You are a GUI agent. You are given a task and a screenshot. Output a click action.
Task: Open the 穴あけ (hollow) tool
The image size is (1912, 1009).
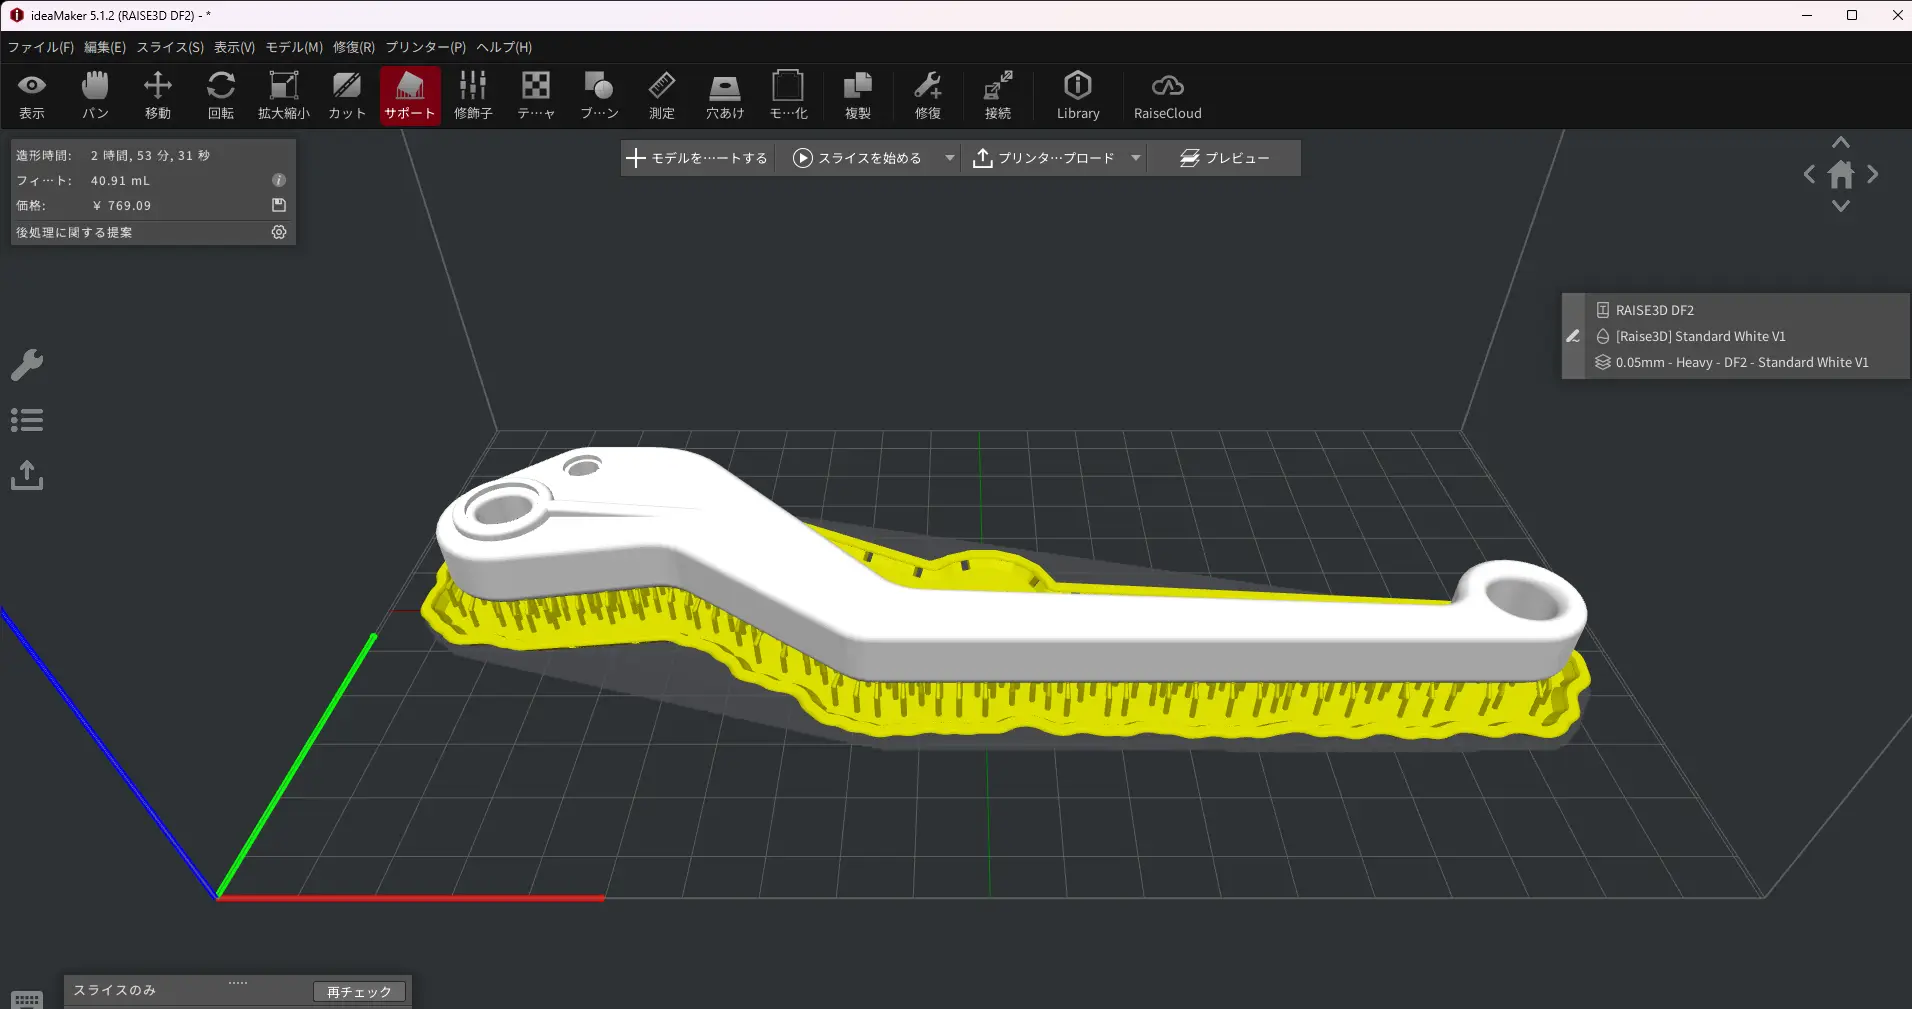click(725, 96)
